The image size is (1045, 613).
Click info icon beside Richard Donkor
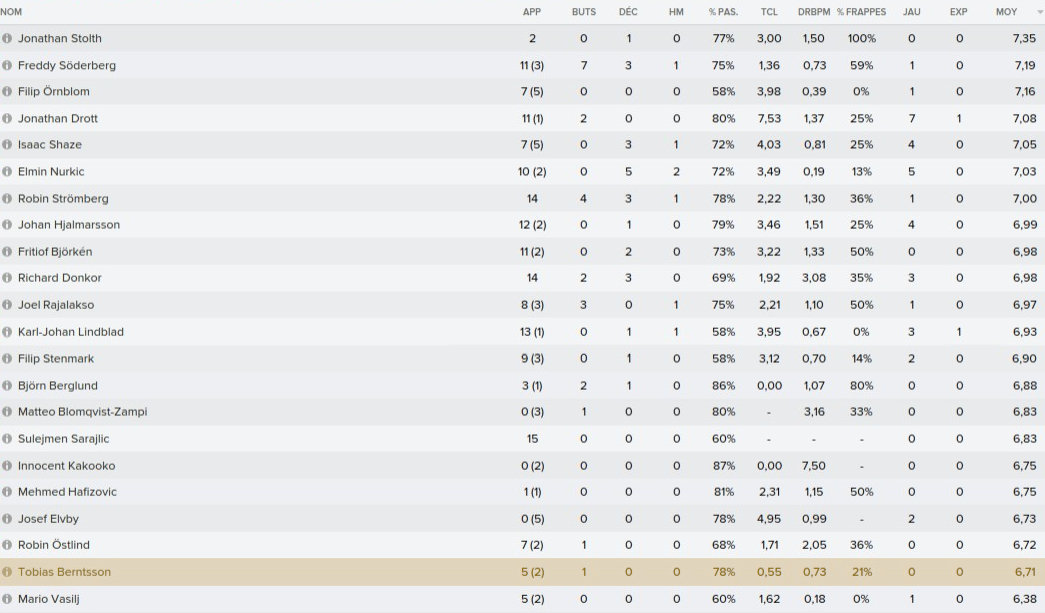coord(7,278)
